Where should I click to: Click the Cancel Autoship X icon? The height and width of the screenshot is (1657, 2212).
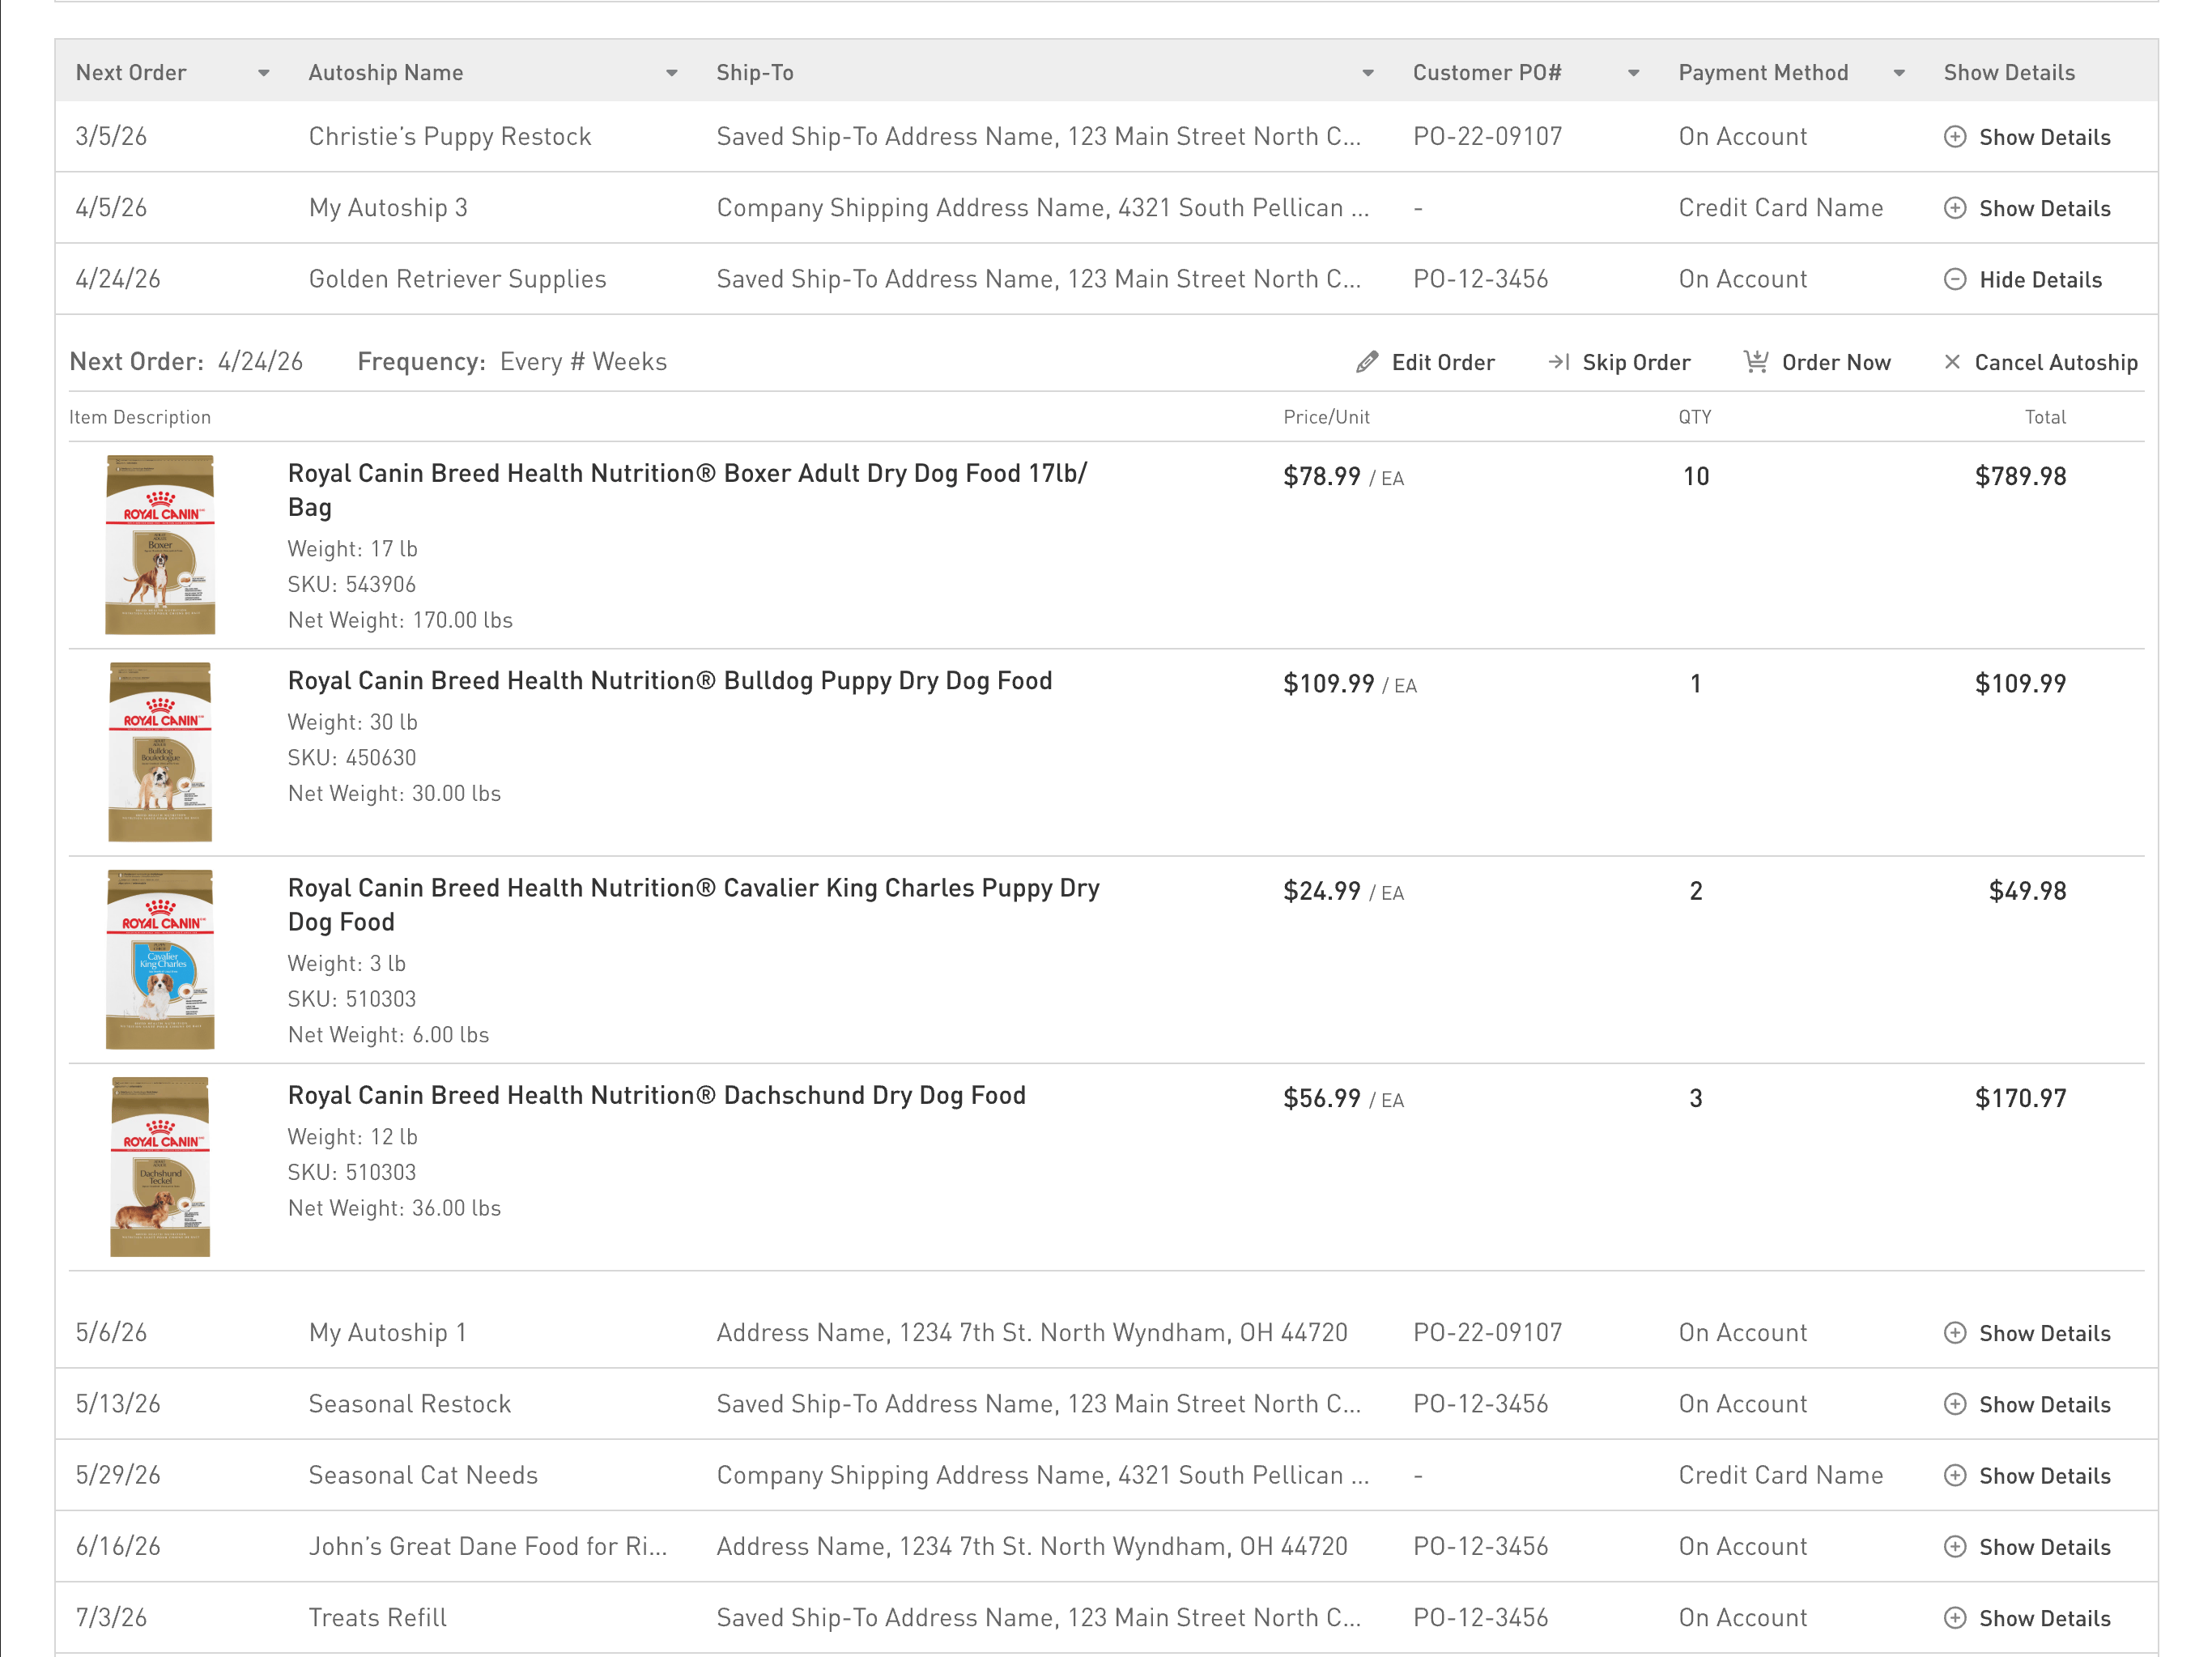tap(1952, 362)
